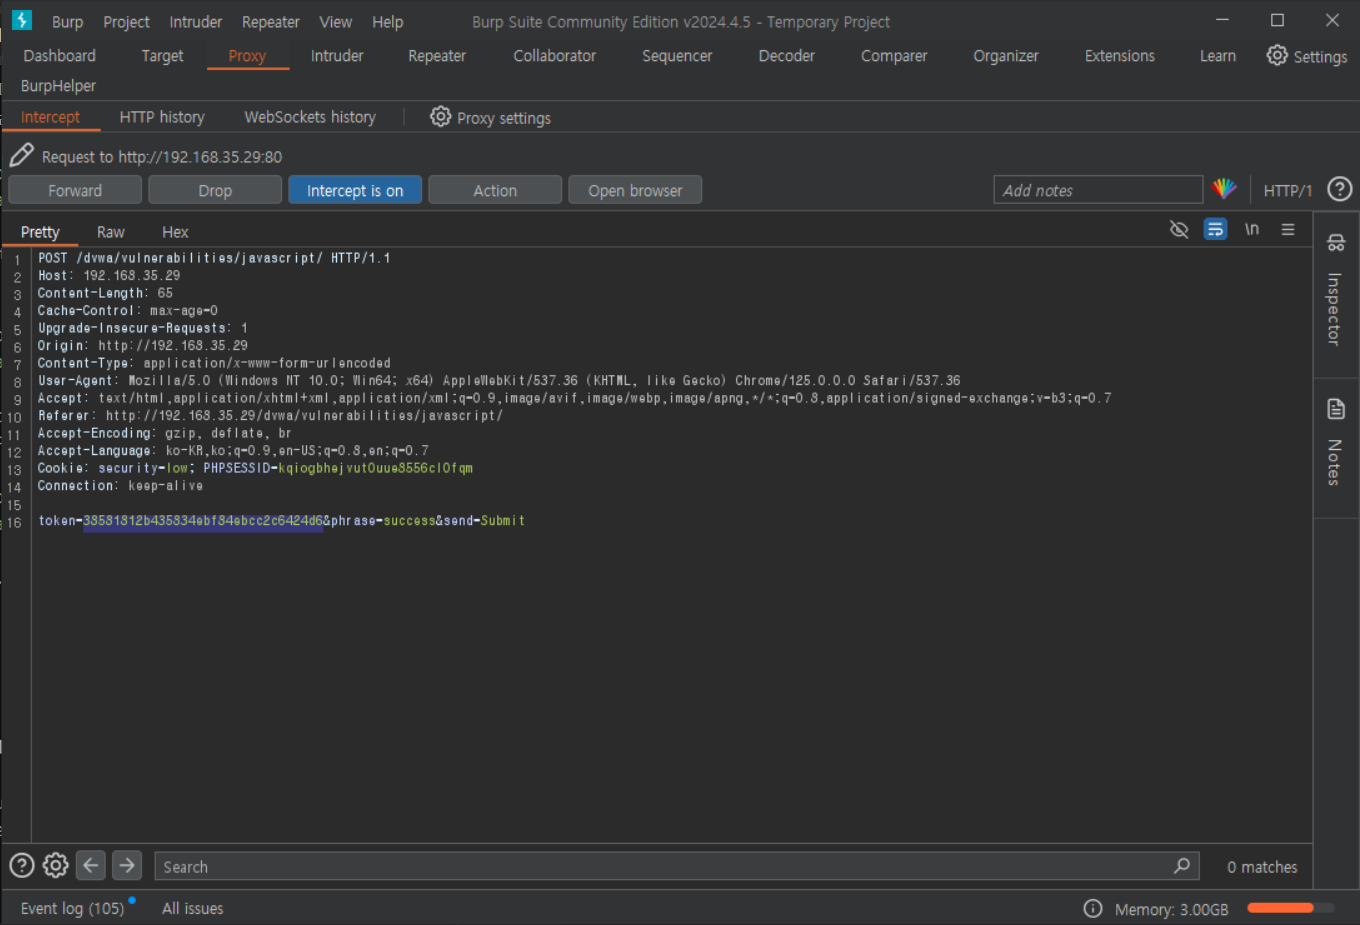Image resolution: width=1360 pixels, height=925 pixels.
Task: Click the search help question mark icon
Action: point(21,866)
